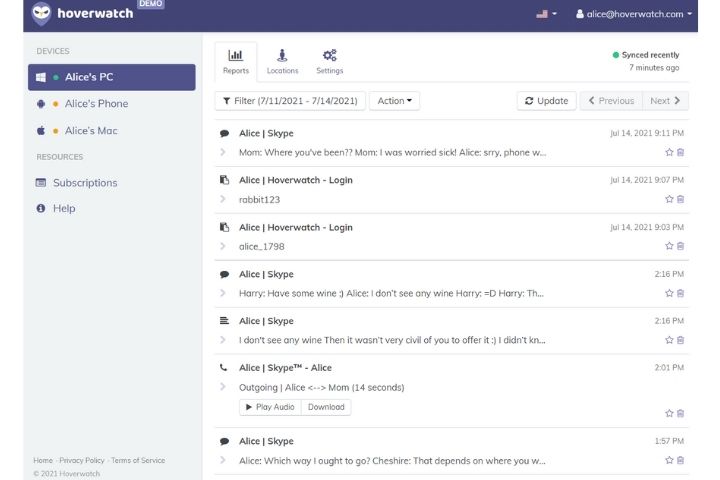The image size is (720, 480).
Task: Download the Mom call recording
Action: [x=326, y=407]
